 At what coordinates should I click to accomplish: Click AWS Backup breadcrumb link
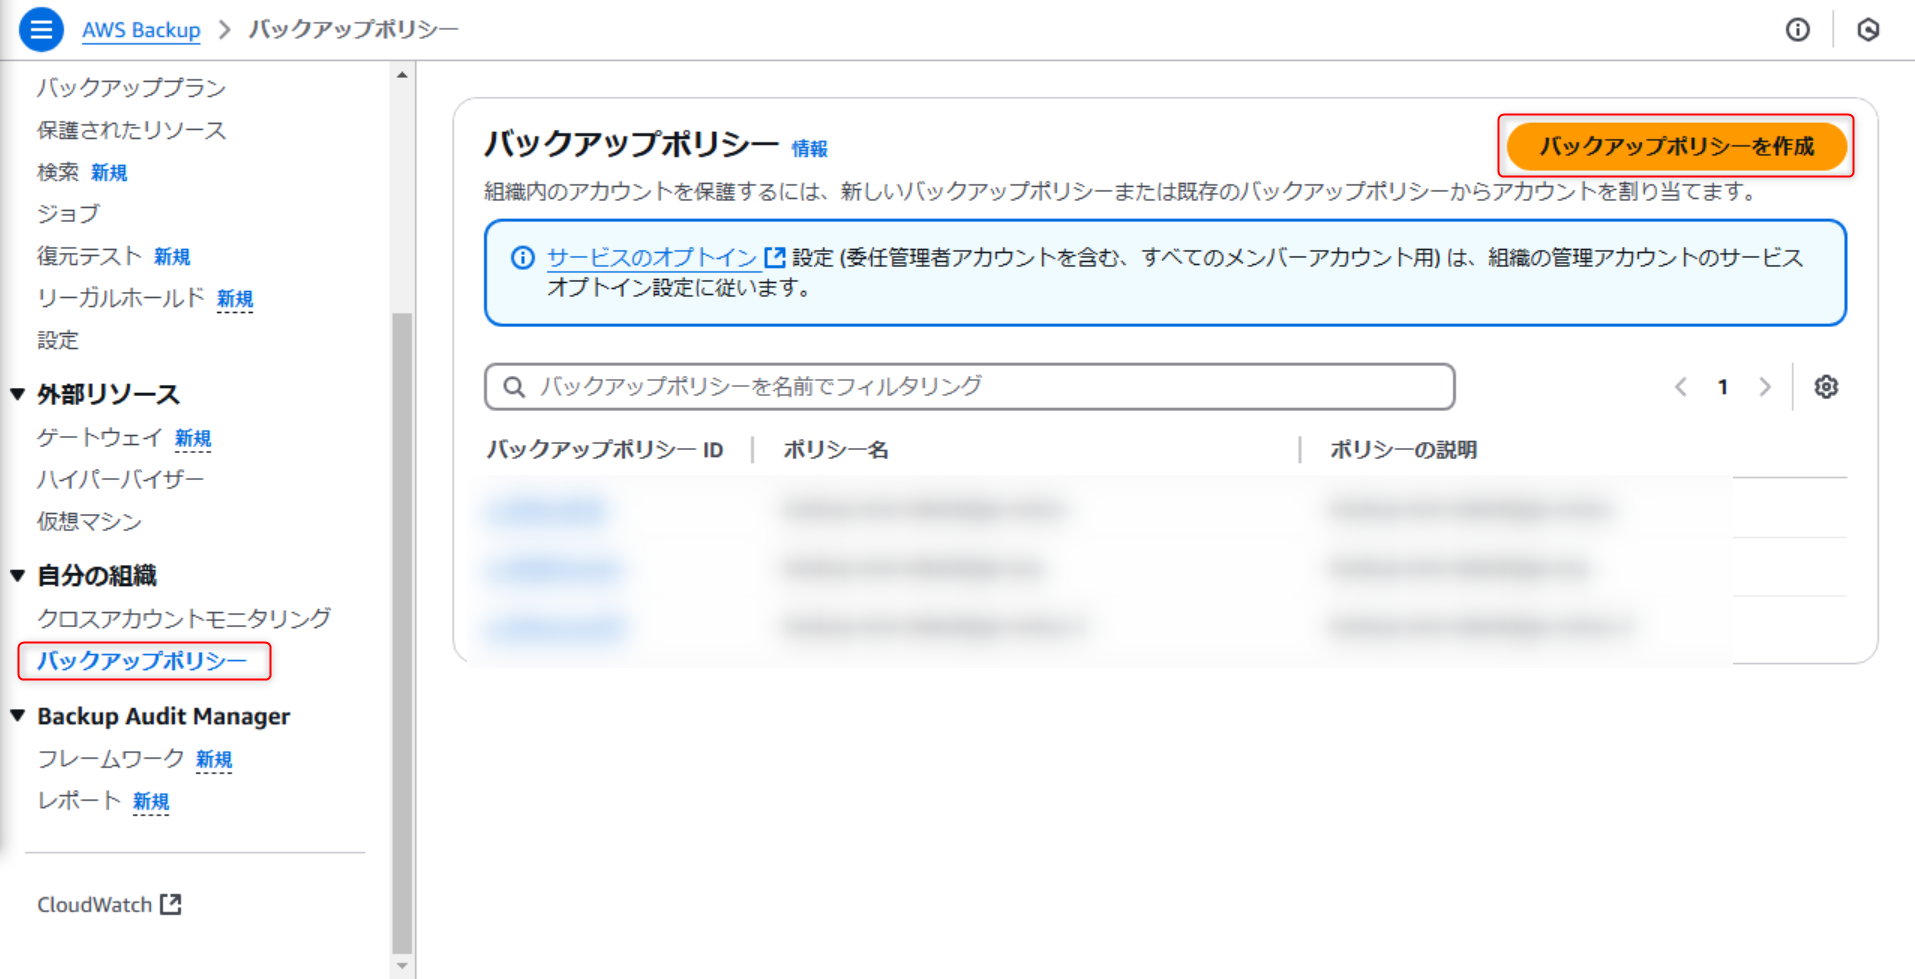coord(141,30)
